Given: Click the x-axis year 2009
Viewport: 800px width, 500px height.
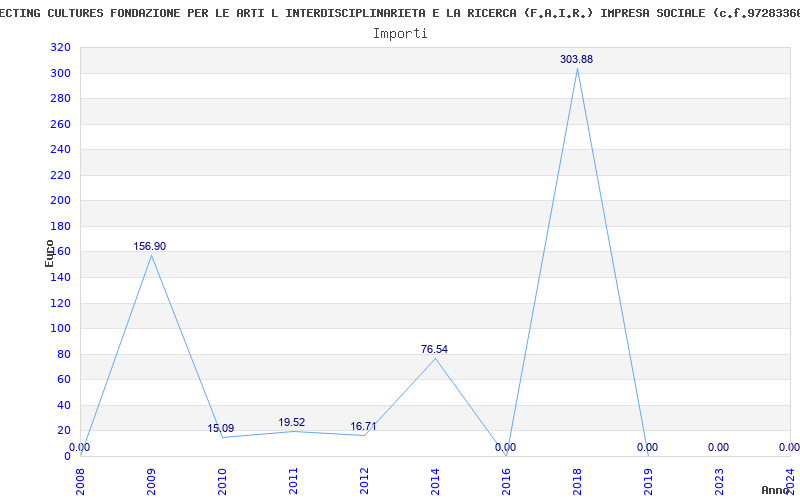Looking at the screenshot, I should pos(152,482).
